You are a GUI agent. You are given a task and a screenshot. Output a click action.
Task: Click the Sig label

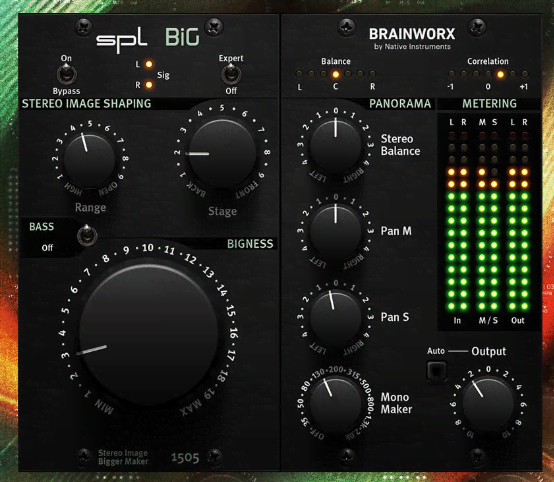click(163, 75)
